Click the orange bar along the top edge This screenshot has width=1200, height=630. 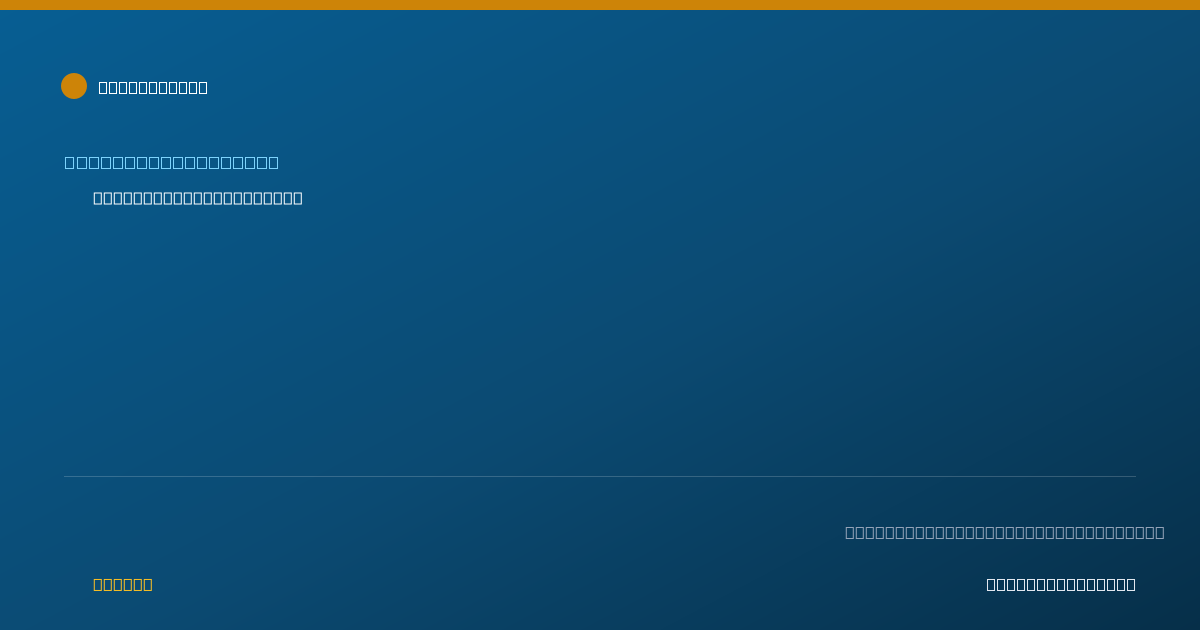click(x=600, y=5)
